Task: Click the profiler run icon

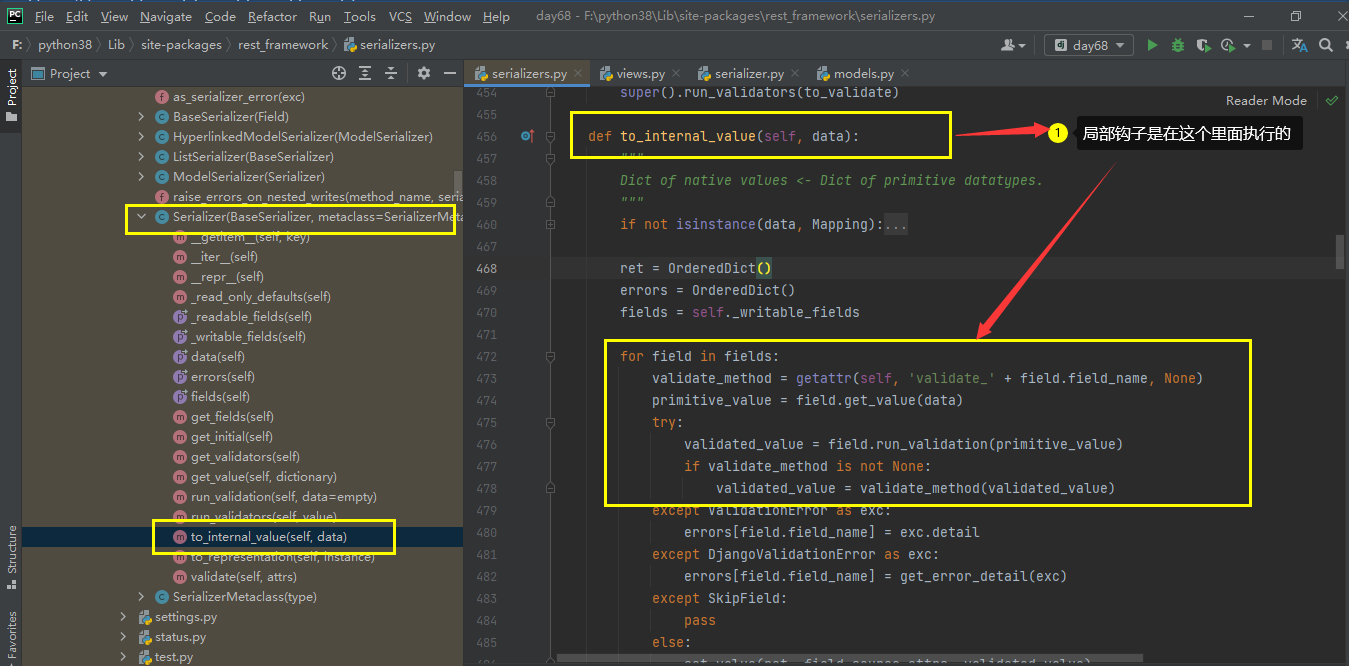Action: 1228,45
